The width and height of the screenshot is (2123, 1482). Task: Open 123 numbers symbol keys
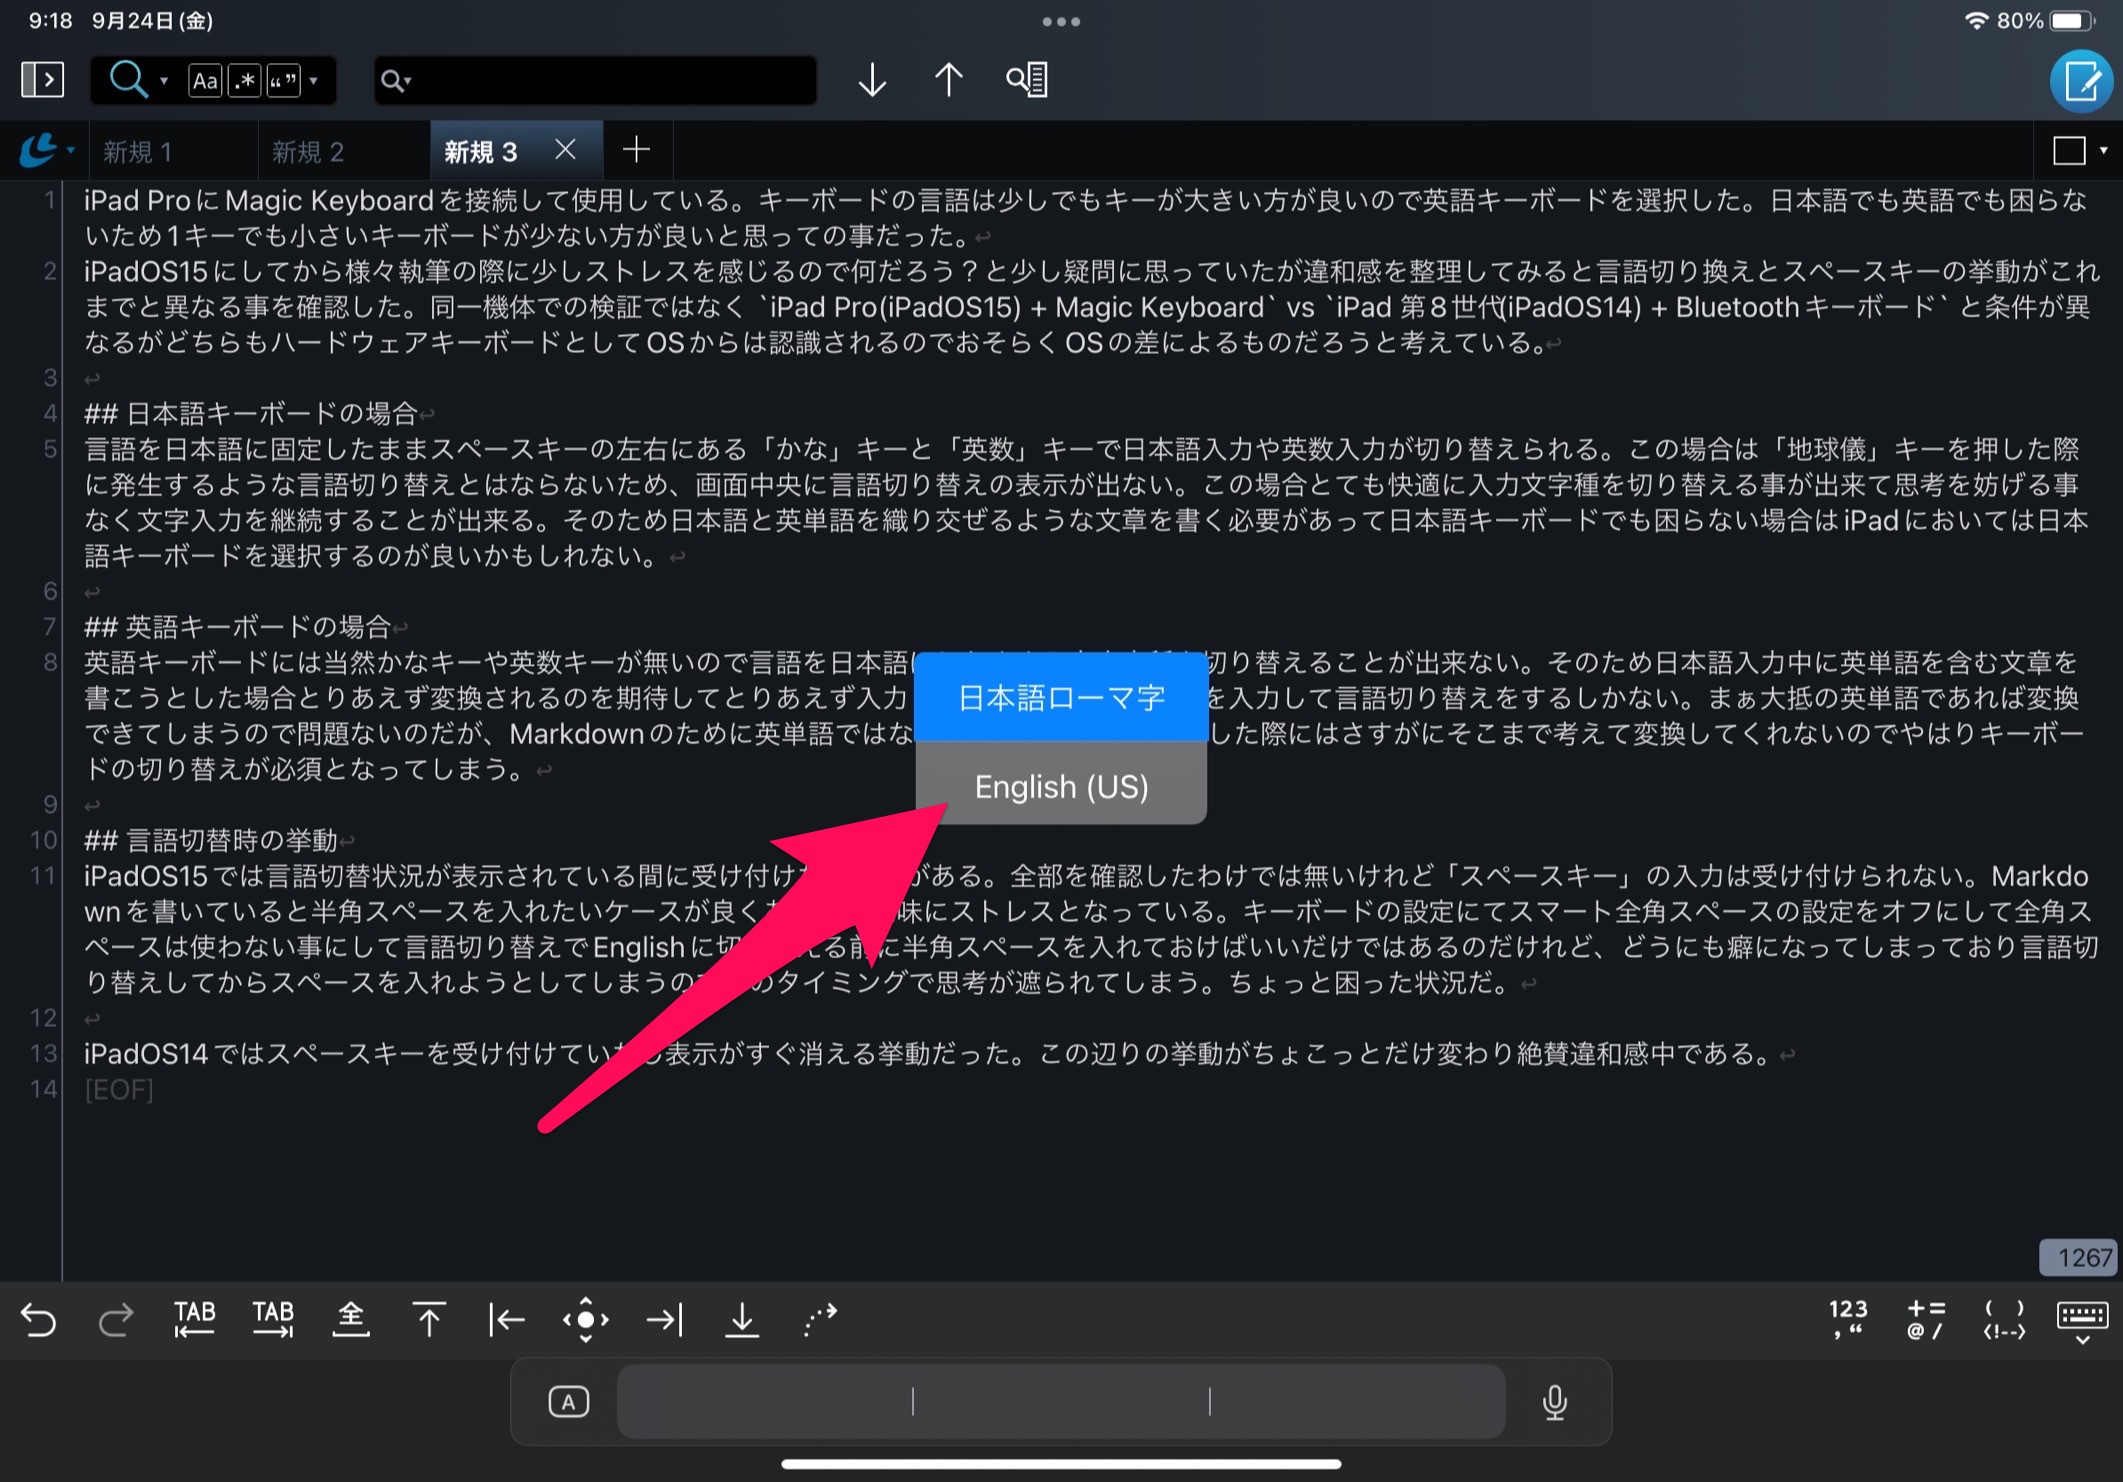[x=1848, y=1318]
